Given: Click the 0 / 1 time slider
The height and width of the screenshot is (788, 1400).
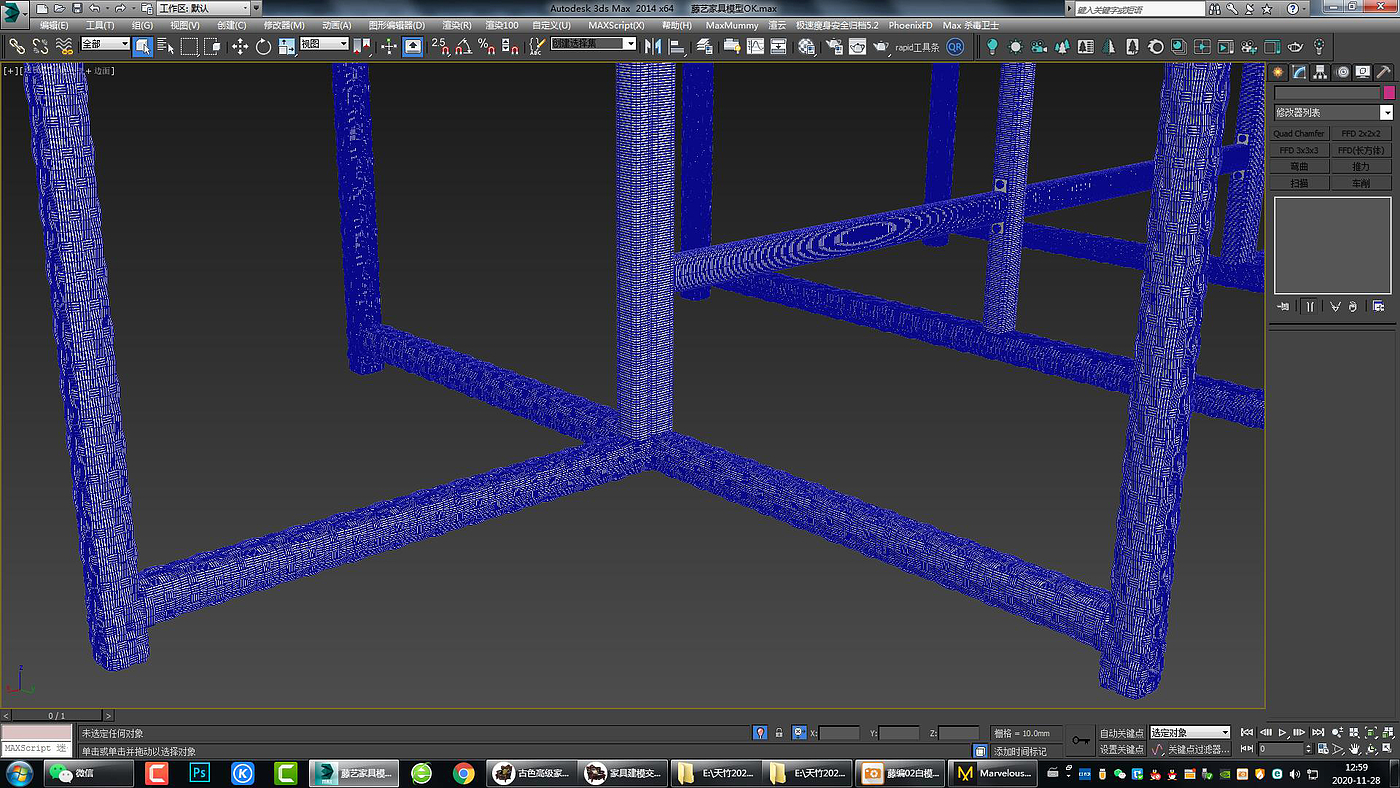Looking at the screenshot, I should click(57, 716).
